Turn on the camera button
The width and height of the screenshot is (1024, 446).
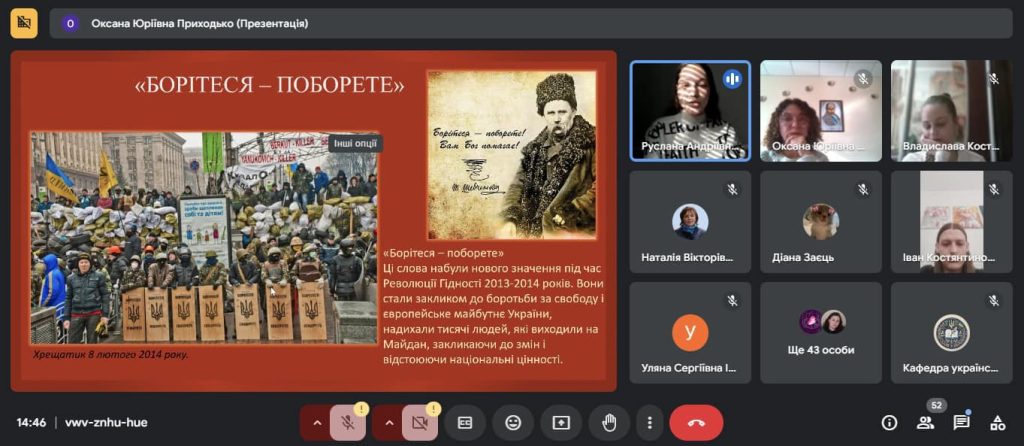[x=420, y=422]
